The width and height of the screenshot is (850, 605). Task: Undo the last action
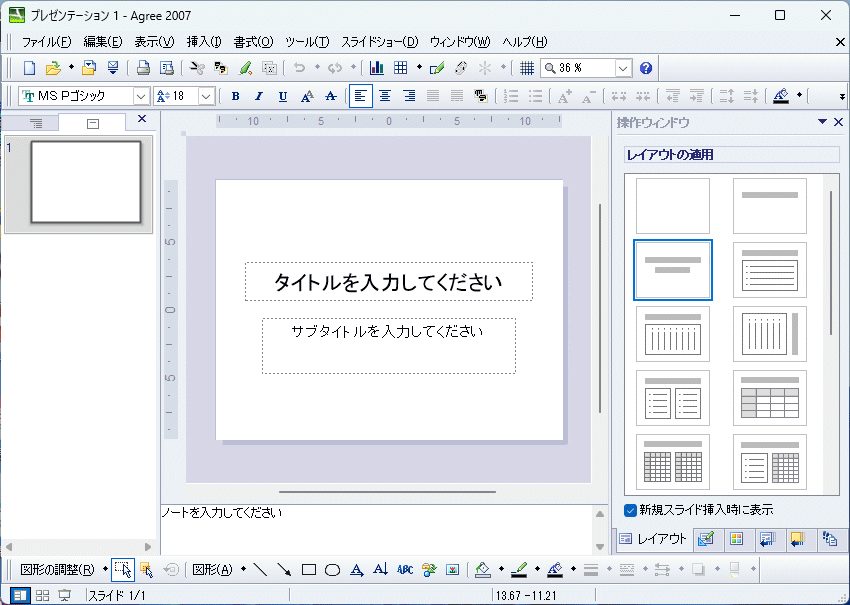point(299,68)
